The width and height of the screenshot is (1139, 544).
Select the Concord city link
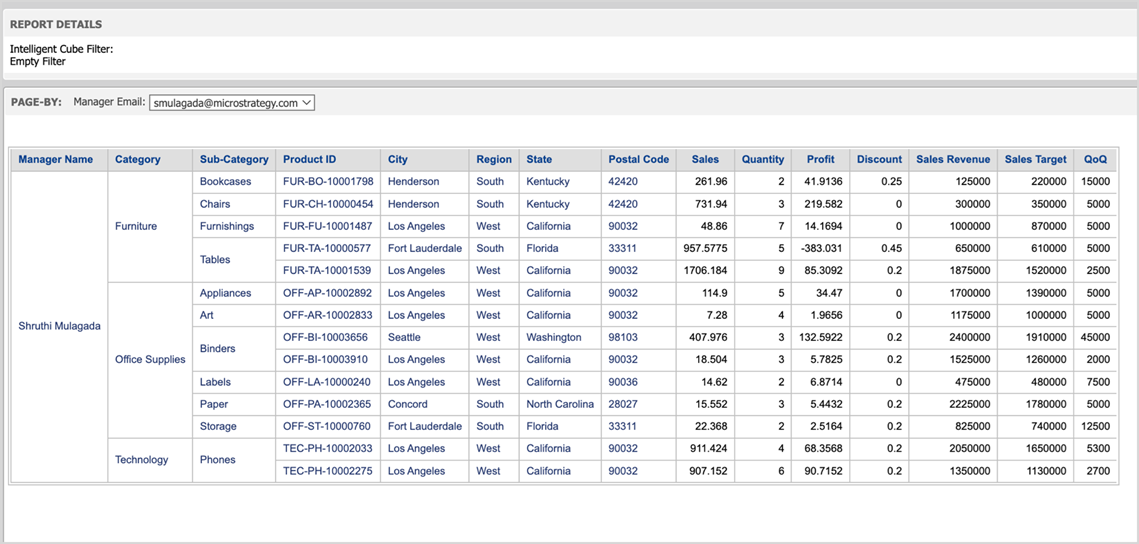[407, 404]
